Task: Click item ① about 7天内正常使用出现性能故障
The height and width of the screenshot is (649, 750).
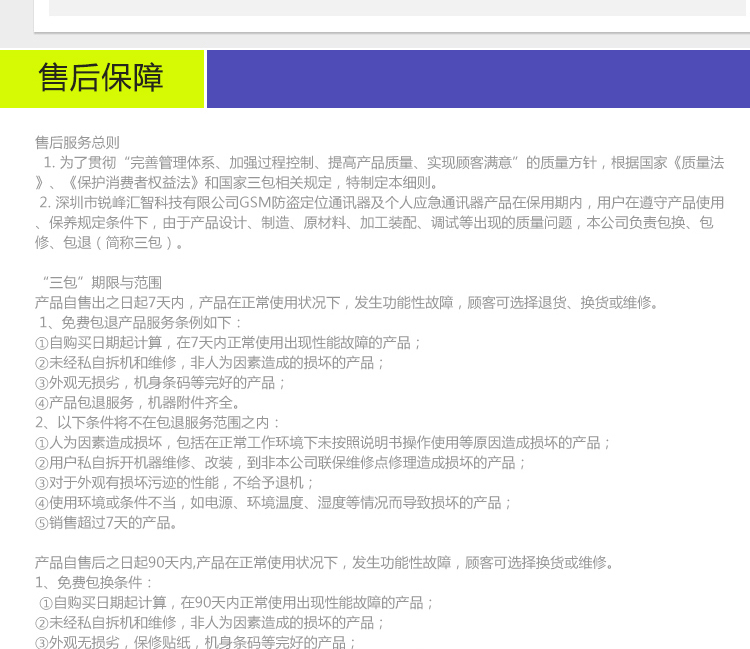Action: [229, 342]
